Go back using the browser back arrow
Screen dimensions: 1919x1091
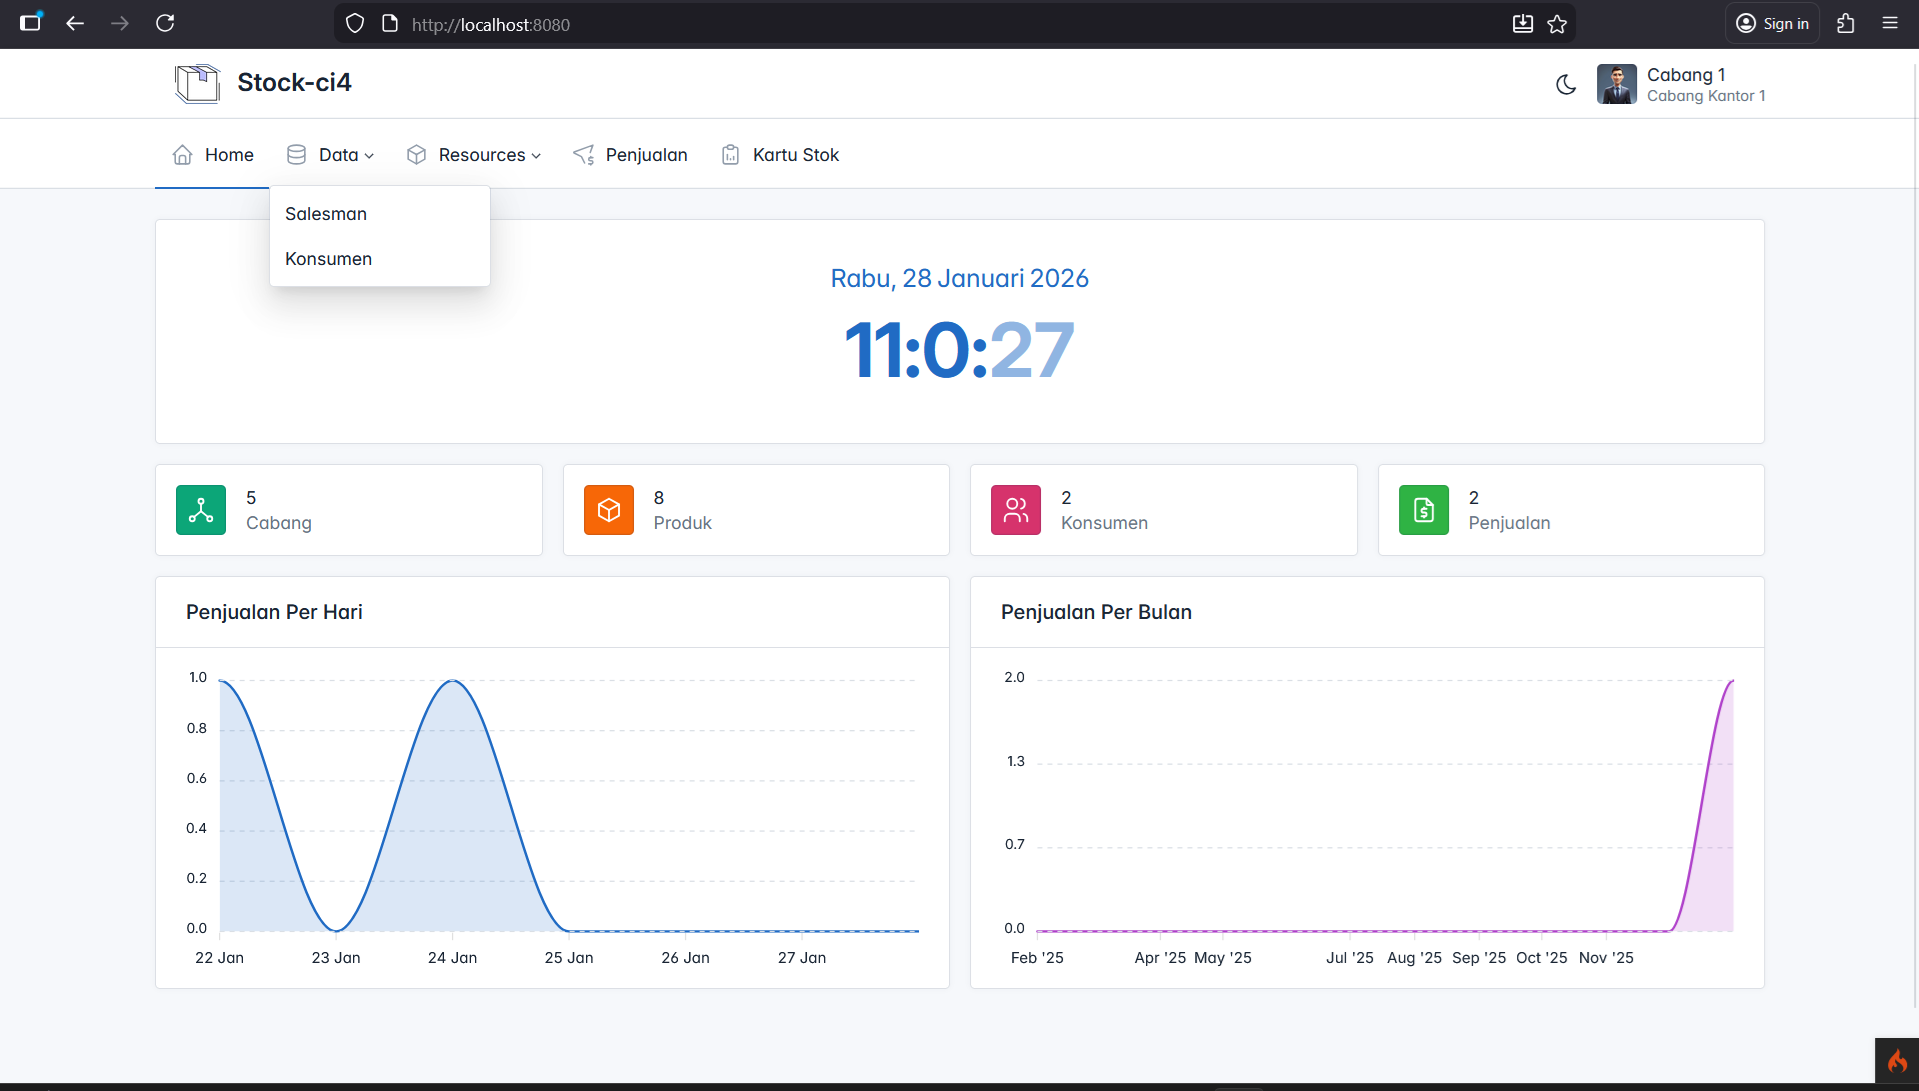click(75, 23)
